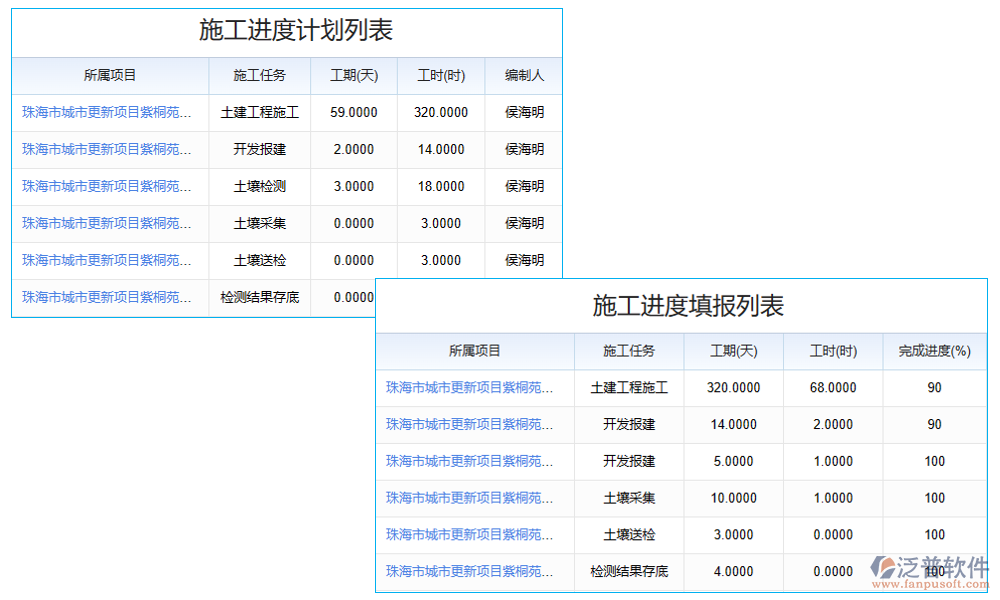This screenshot has height=600, width=1000.
Task: Click the 所属项目 column header in 计划列表
Action: [110, 76]
